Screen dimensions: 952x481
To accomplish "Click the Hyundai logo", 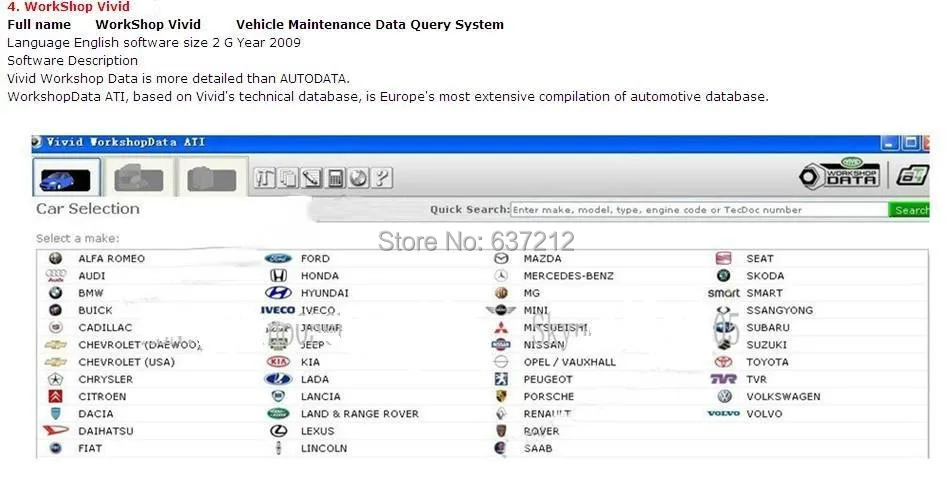I will [278, 293].
